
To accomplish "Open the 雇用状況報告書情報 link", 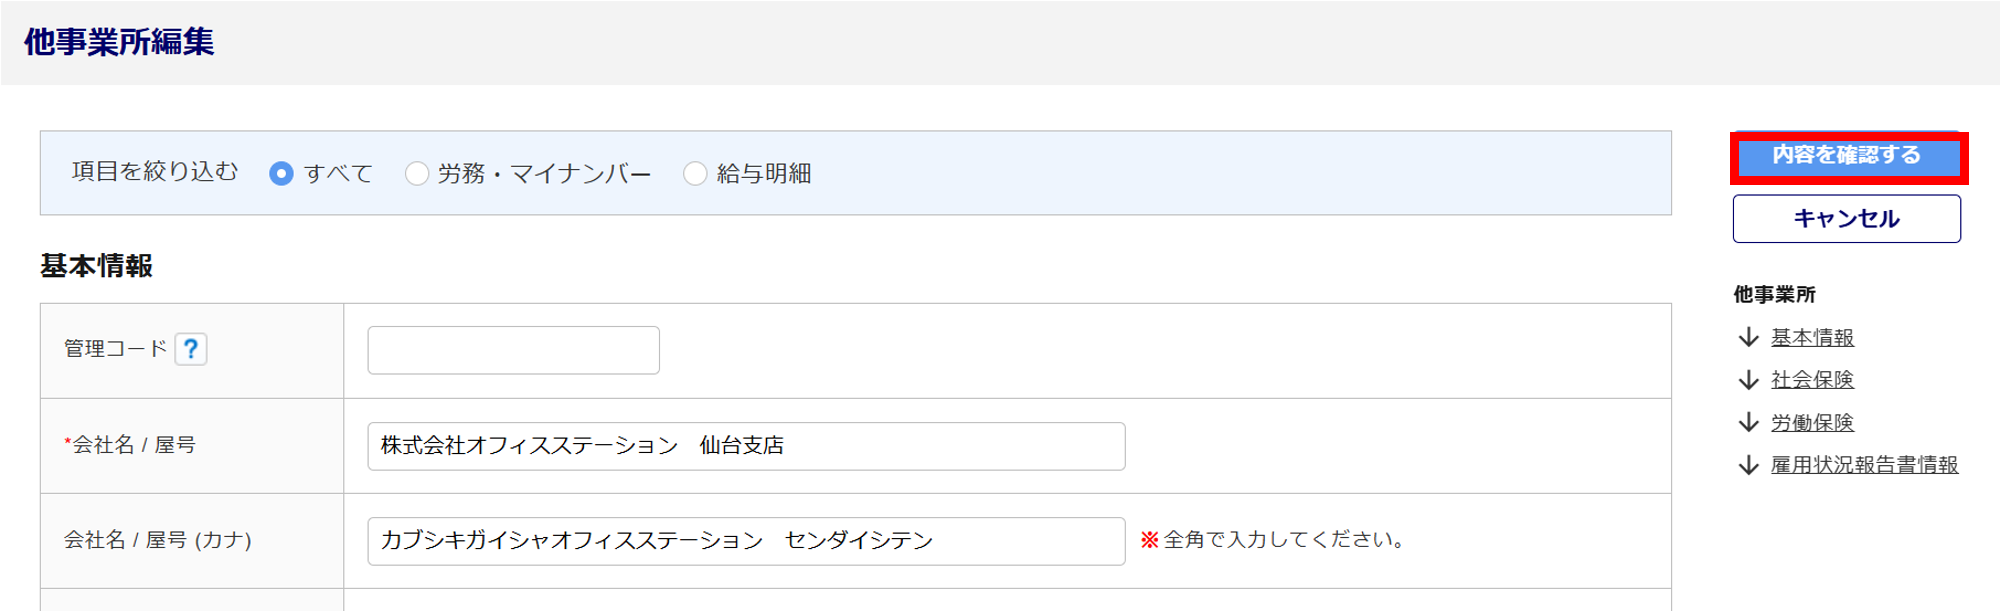I will click(1864, 465).
